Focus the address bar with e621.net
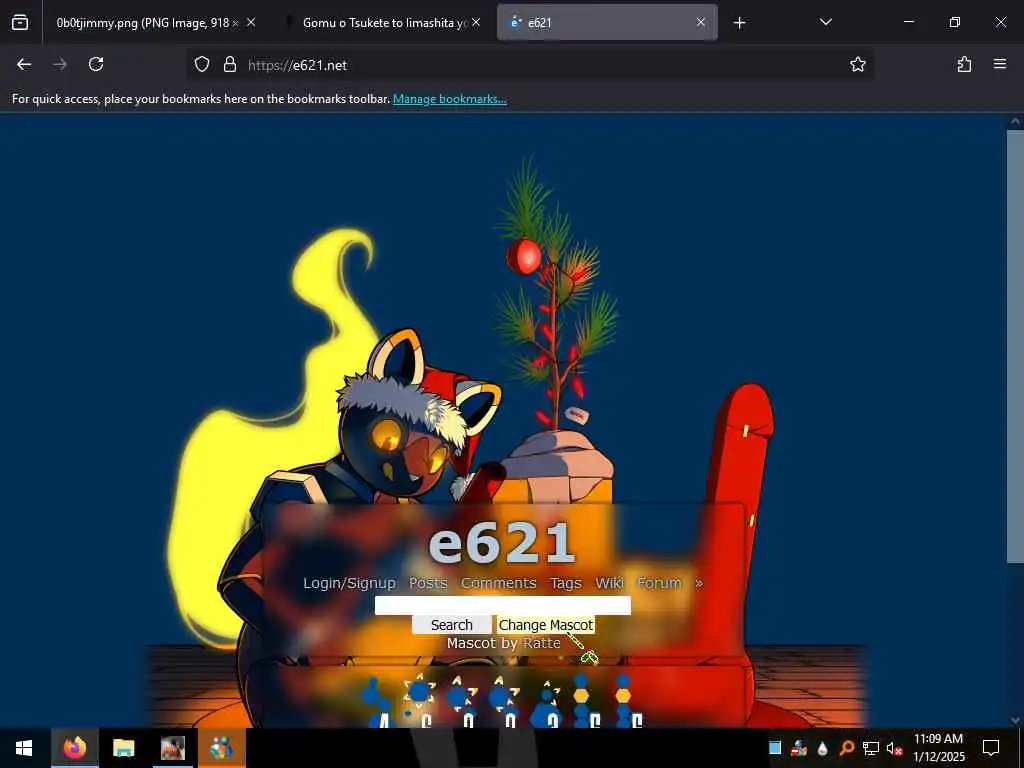The height and width of the screenshot is (768, 1024). point(529,65)
